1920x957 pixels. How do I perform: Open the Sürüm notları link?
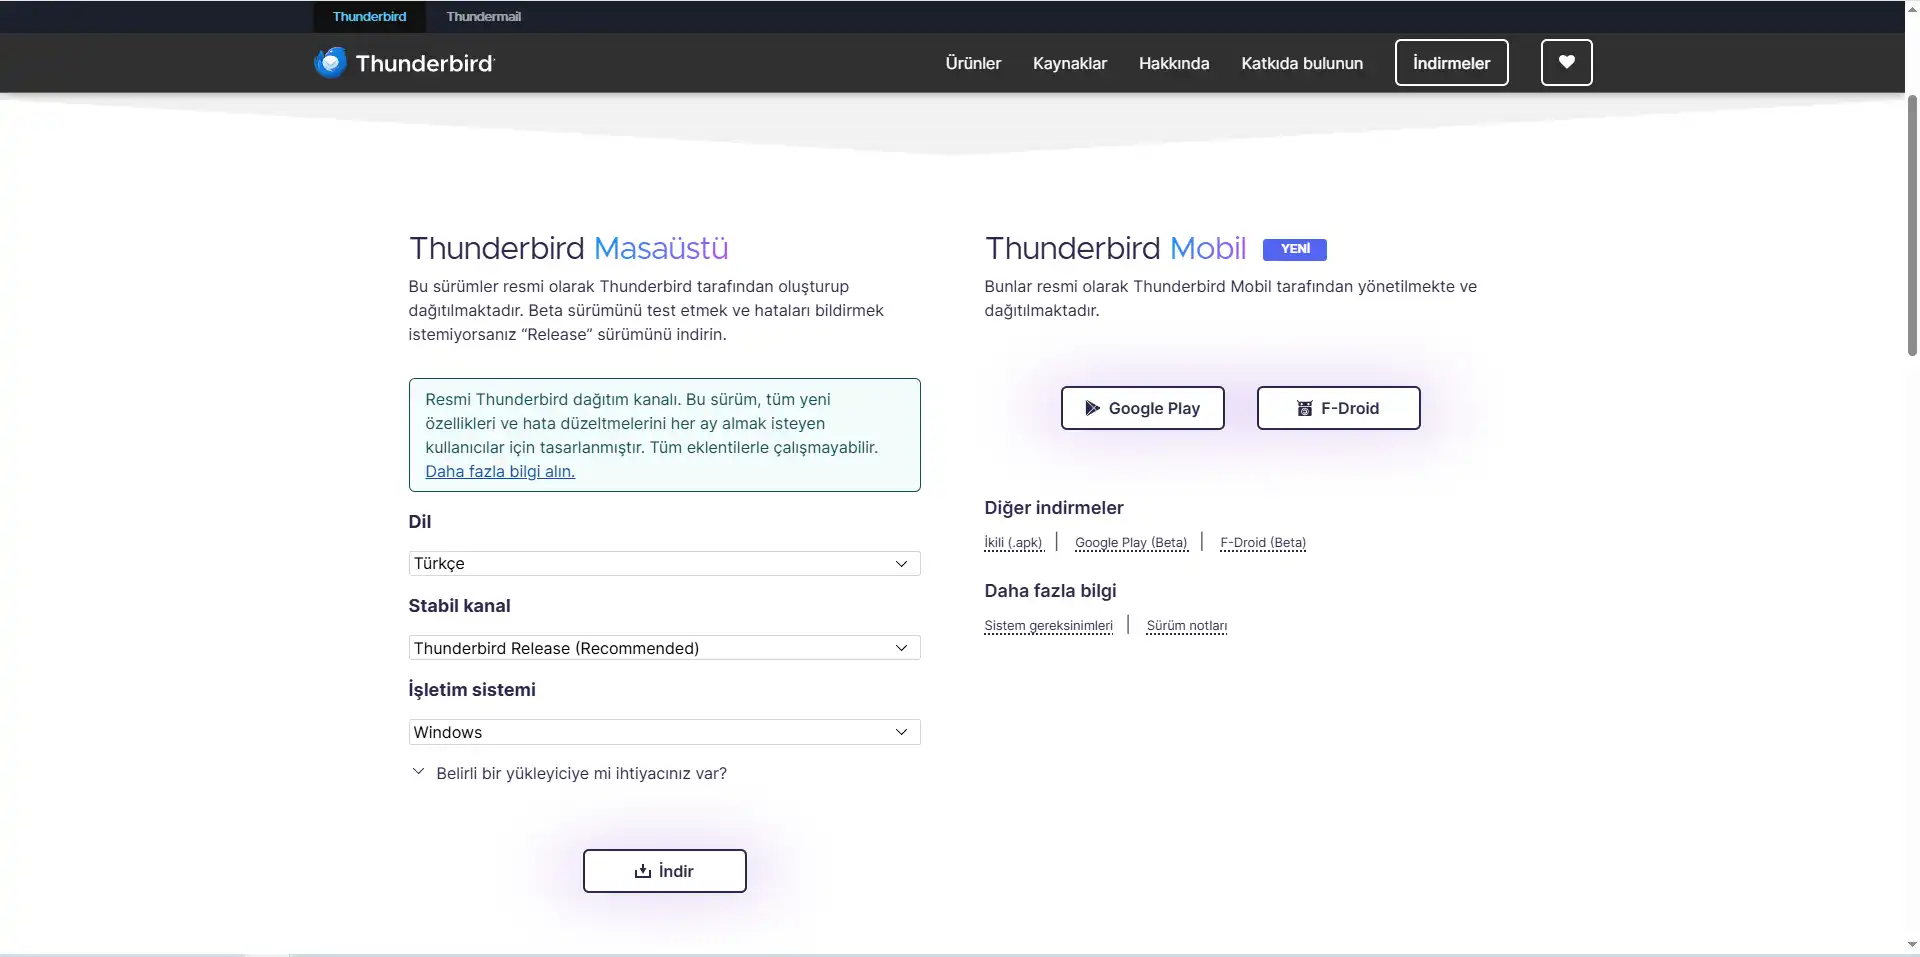tap(1187, 626)
